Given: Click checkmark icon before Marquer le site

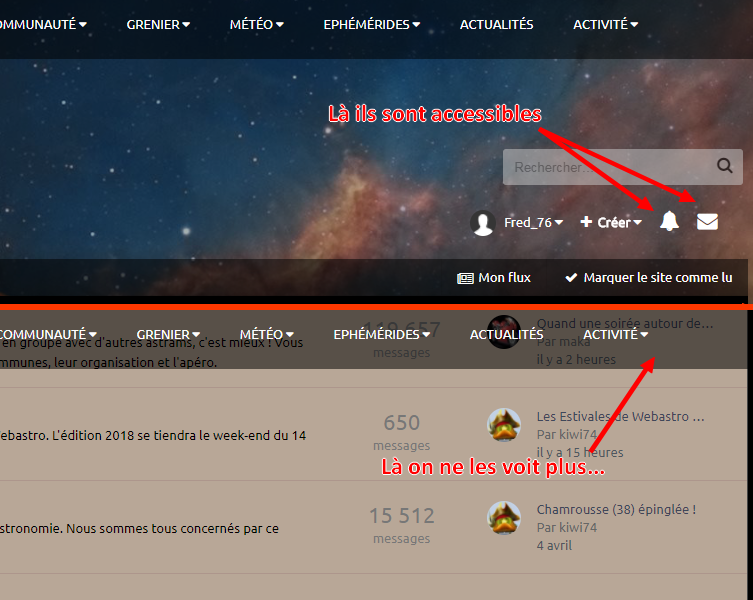Looking at the screenshot, I should 571,278.
